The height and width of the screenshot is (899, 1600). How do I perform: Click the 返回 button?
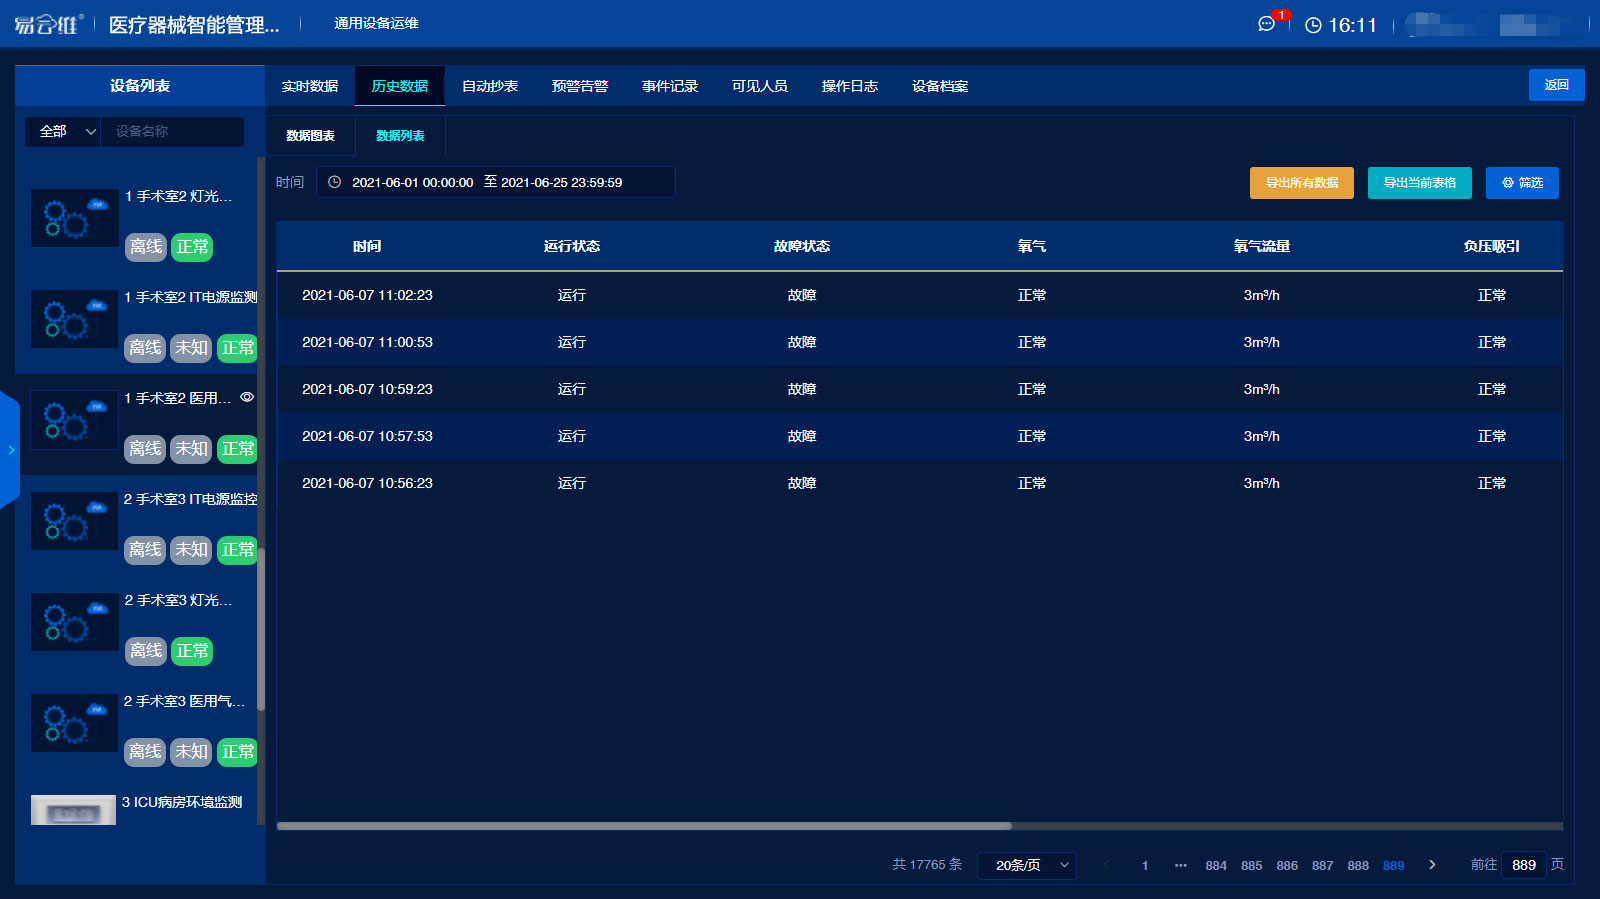[x=1556, y=85]
